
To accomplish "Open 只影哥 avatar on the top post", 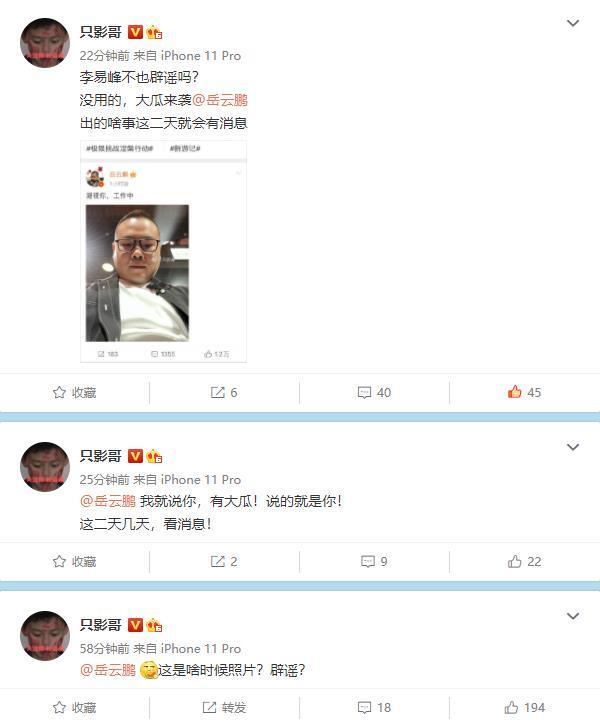I will click(x=45, y=43).
